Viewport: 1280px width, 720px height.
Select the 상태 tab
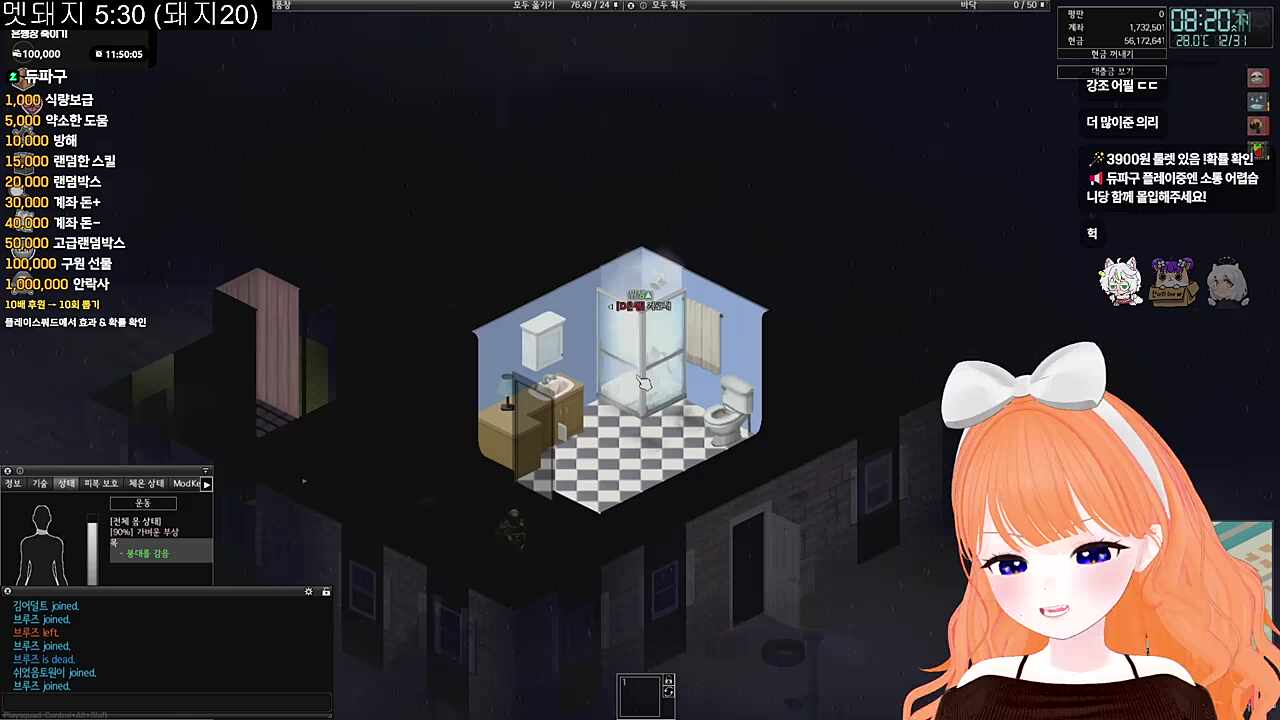66,484
